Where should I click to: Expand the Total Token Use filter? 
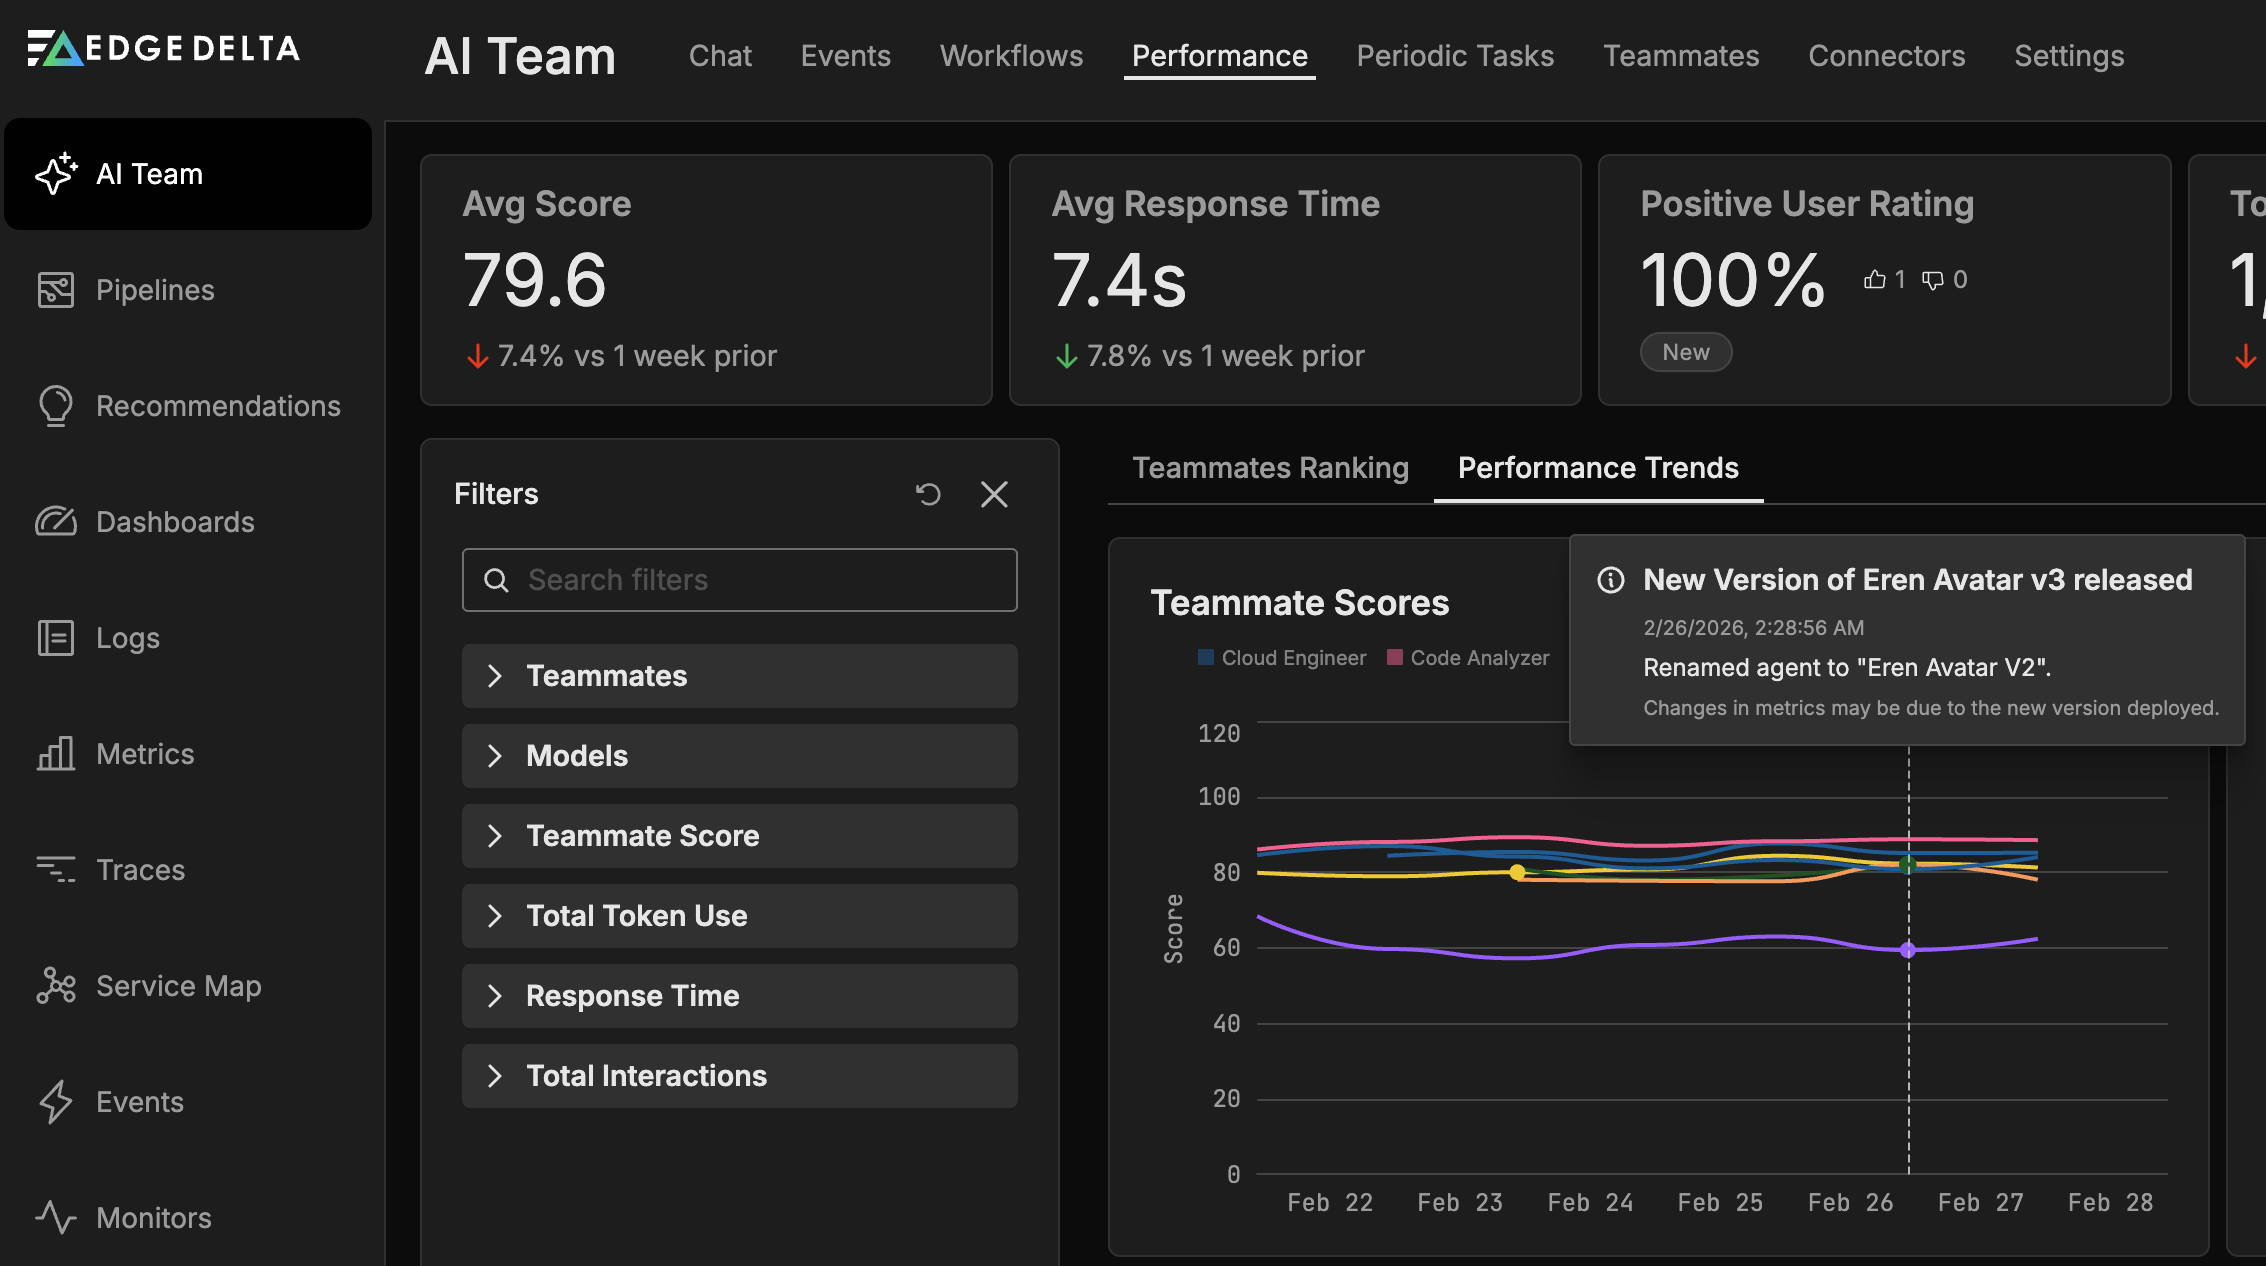pyautogui.click(x=739, y=916)
